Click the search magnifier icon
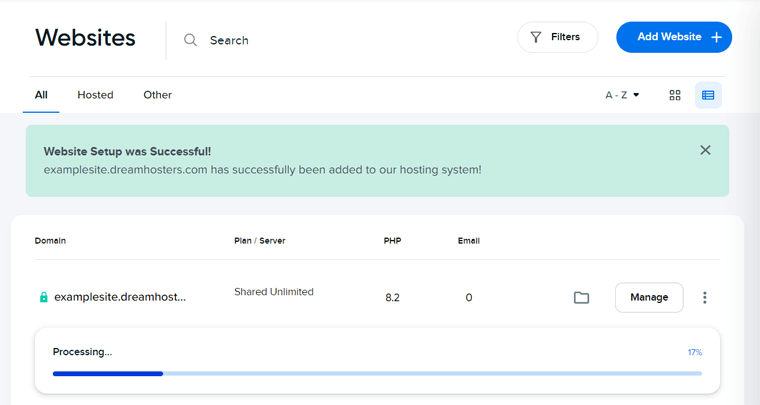The image size is (760, 405). click(190, 40)
